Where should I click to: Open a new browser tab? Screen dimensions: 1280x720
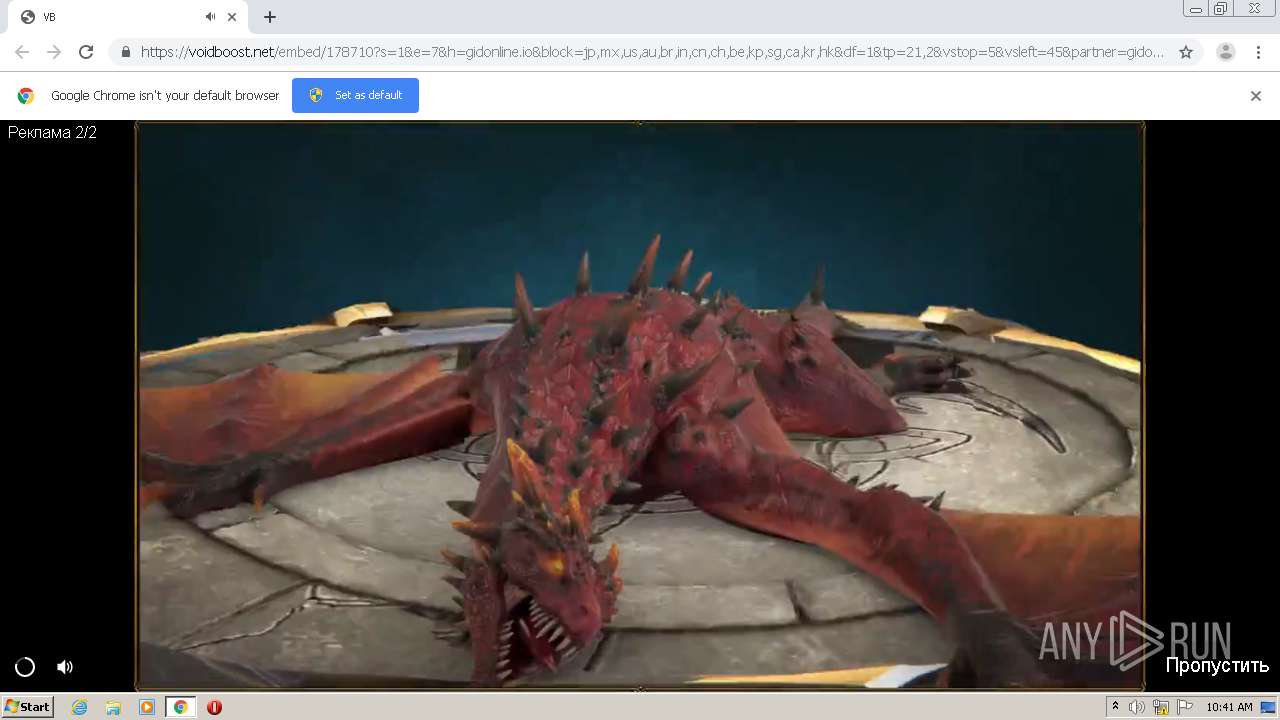click(270, 17)
